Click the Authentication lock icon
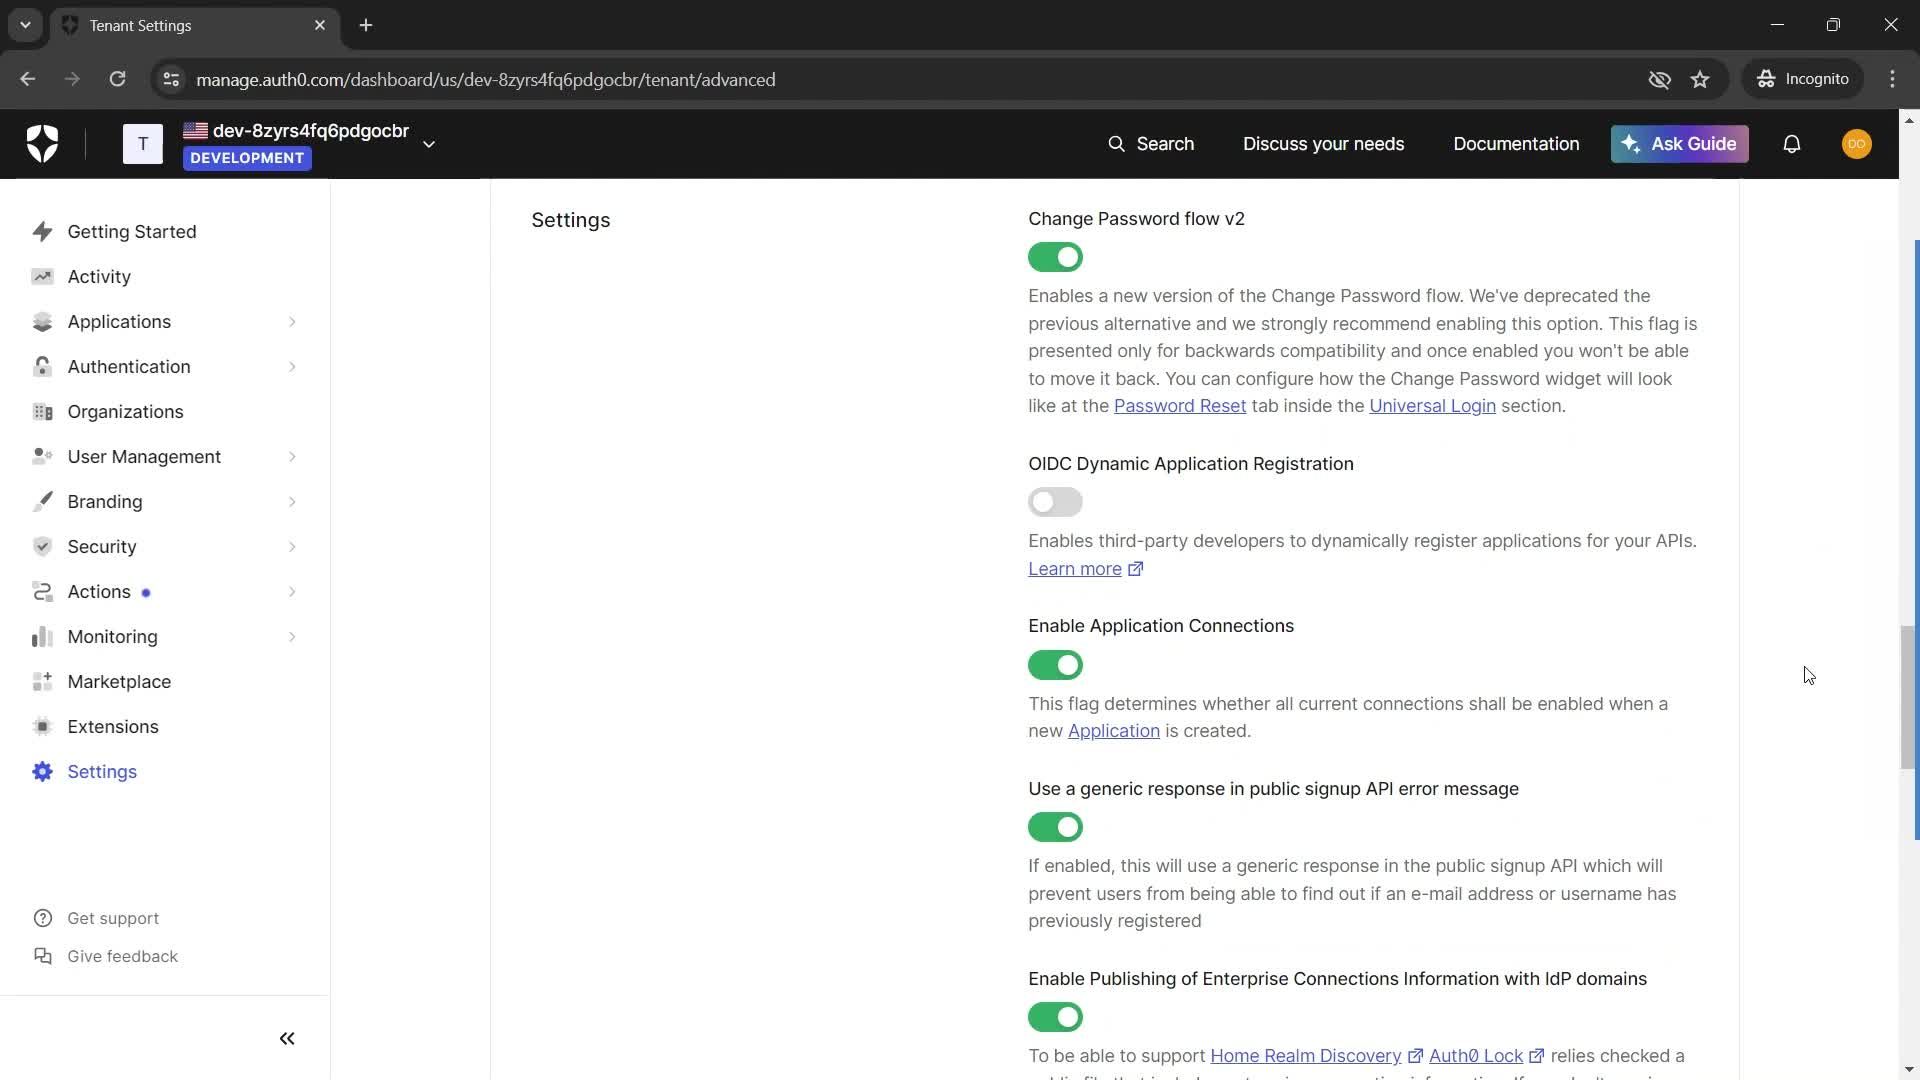1920x1080 pixels. [x=42, y=367]
